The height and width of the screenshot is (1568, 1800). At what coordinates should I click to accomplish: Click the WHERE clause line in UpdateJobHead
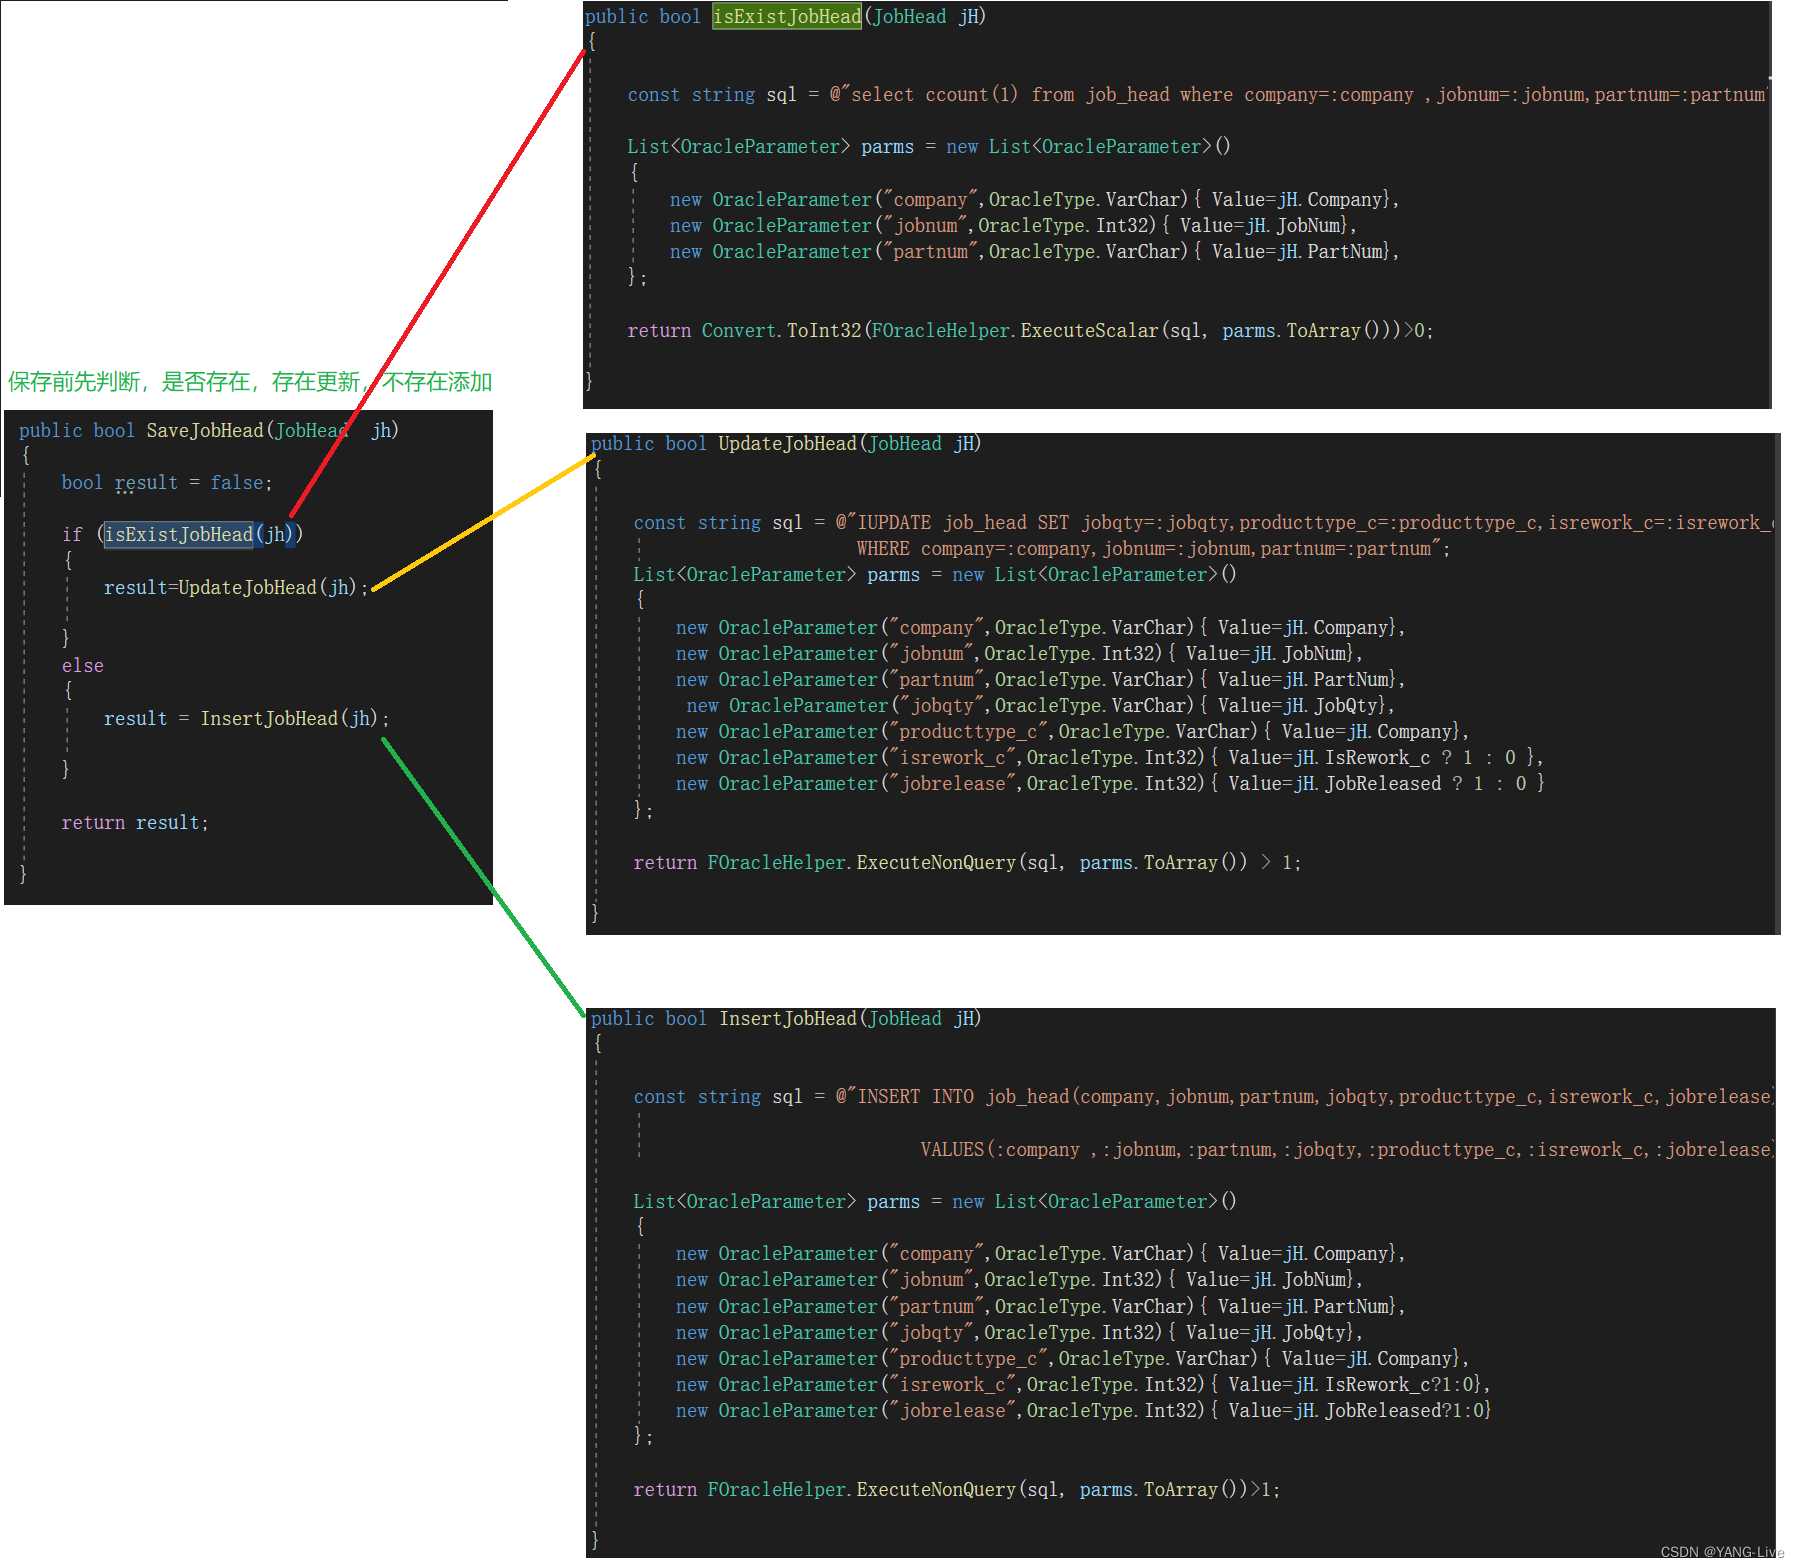click(x=1153, y=549)
